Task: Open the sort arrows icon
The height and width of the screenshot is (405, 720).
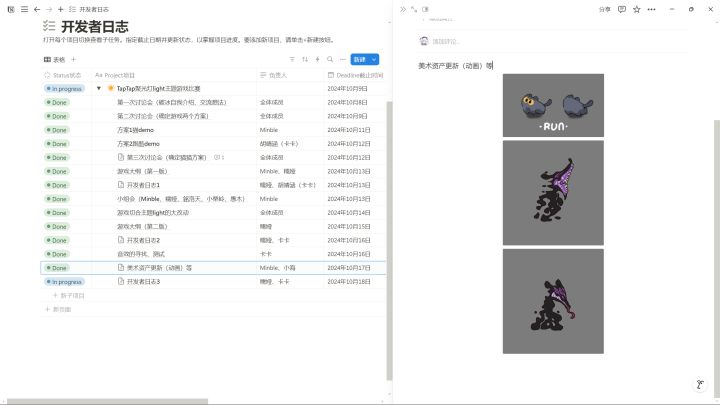Action: pos(305,59)
